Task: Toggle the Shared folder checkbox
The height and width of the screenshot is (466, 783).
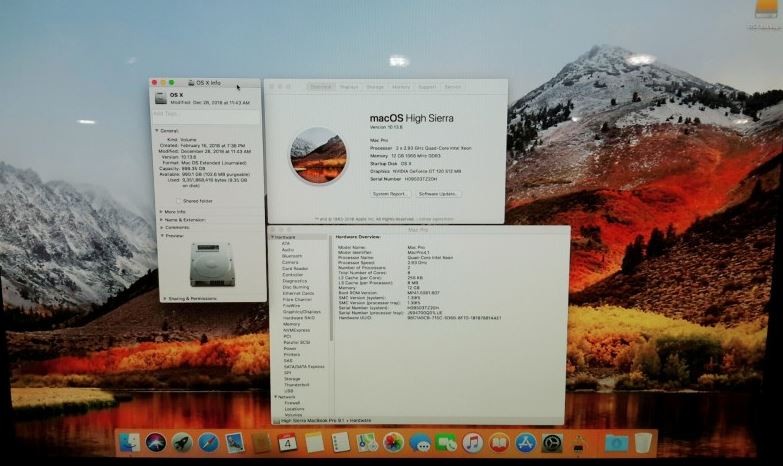Action: coord(178,201)
